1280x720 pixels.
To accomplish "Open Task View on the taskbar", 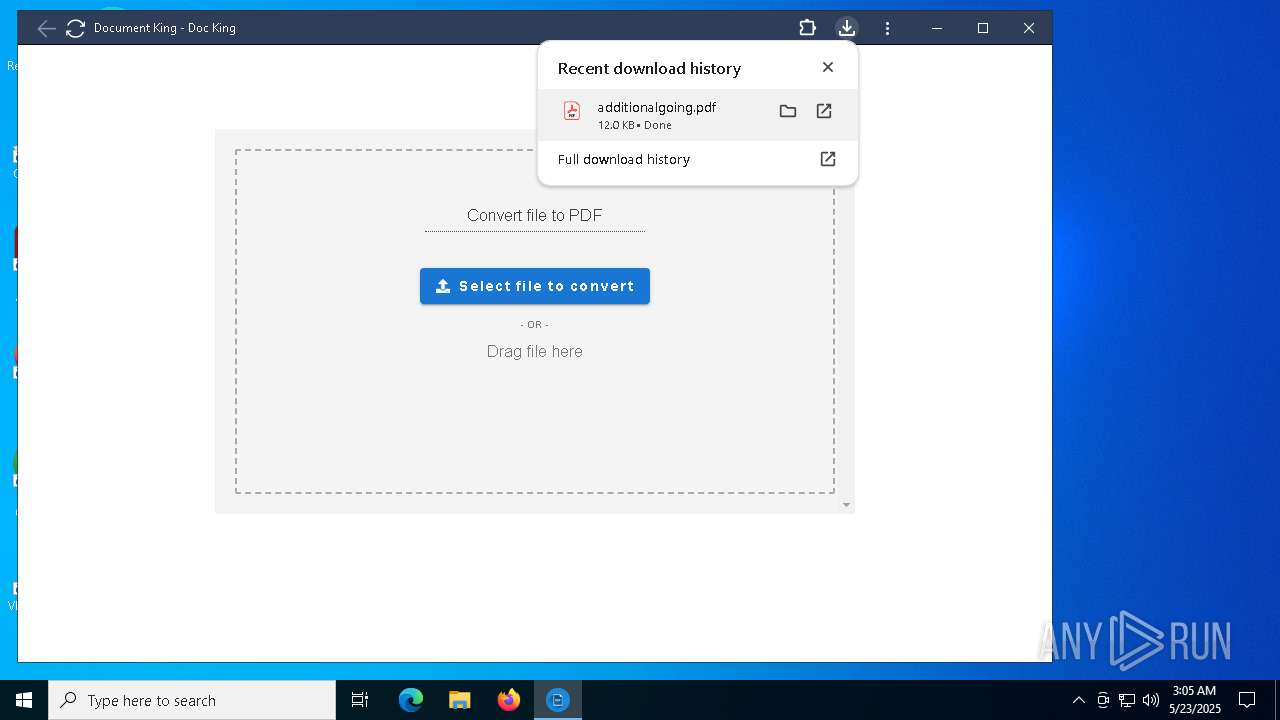I will (360, 700).
